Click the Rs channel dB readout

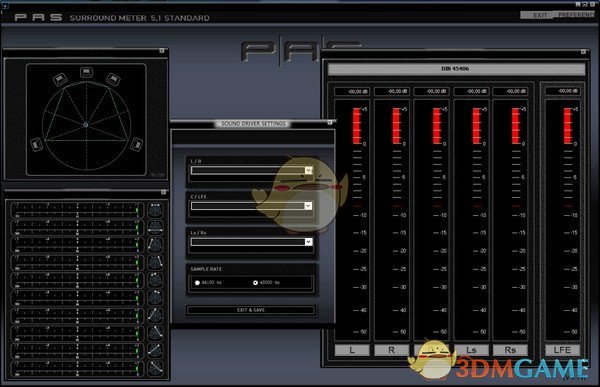coord(510,91)
